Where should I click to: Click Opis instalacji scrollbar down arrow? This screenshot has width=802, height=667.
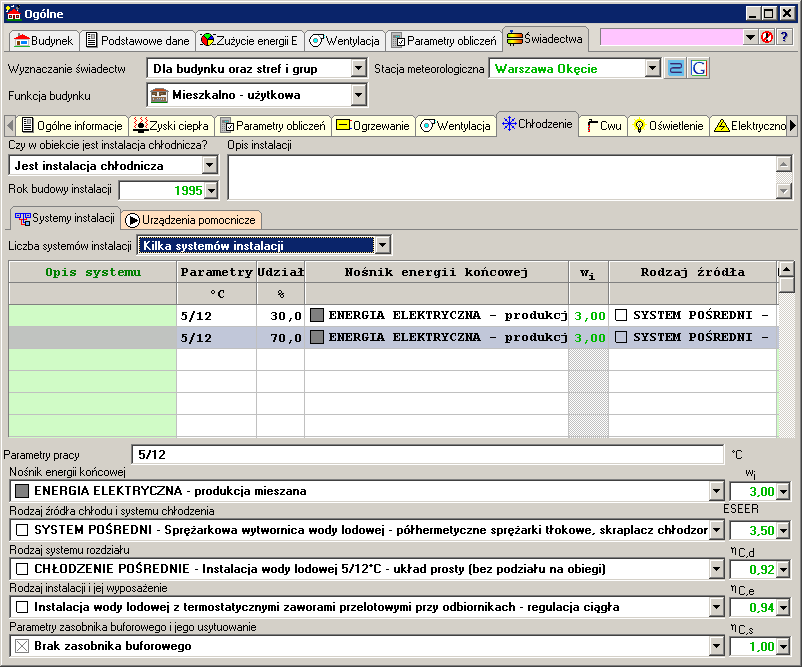point(784,191)
